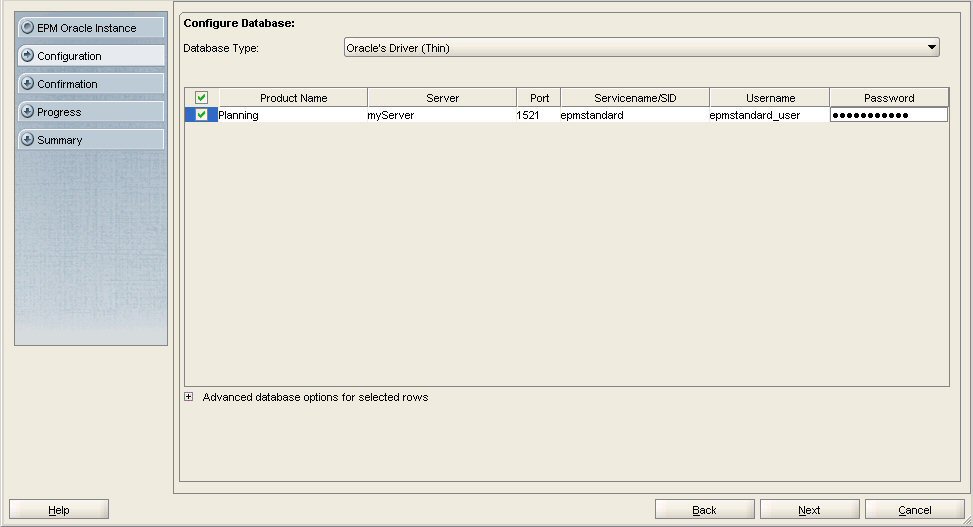Select the 1521 port cell
Viewport: 973px width, 527px height.
537,115
